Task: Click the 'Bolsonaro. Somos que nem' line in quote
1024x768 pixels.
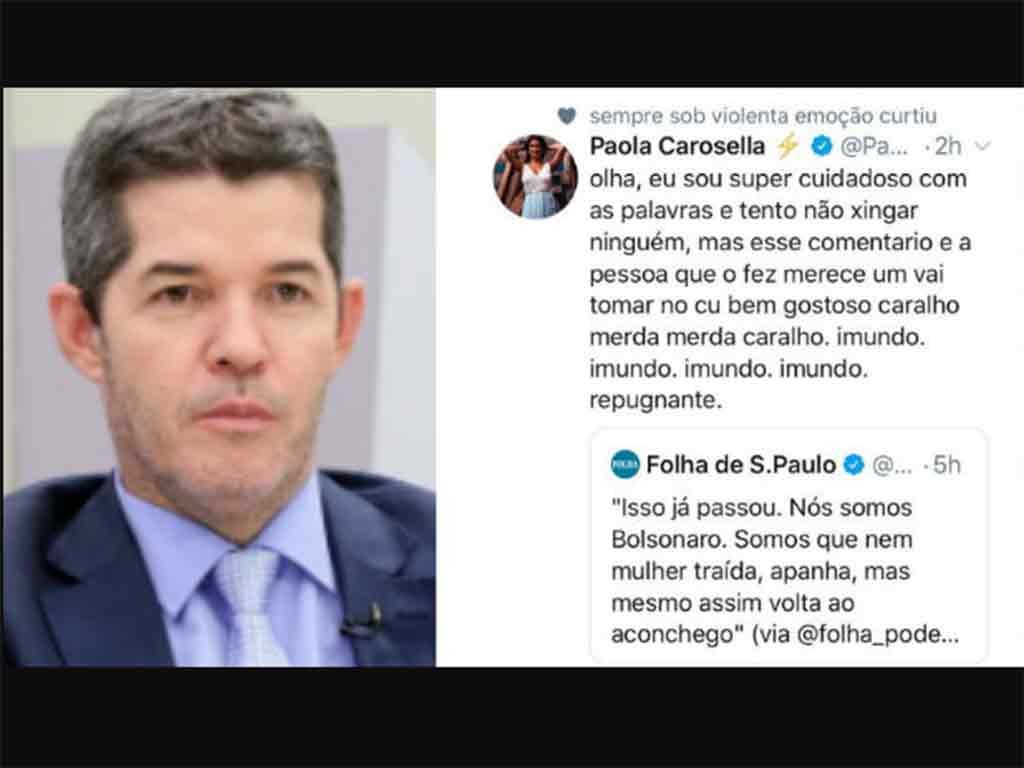Action: pos(761,539)
